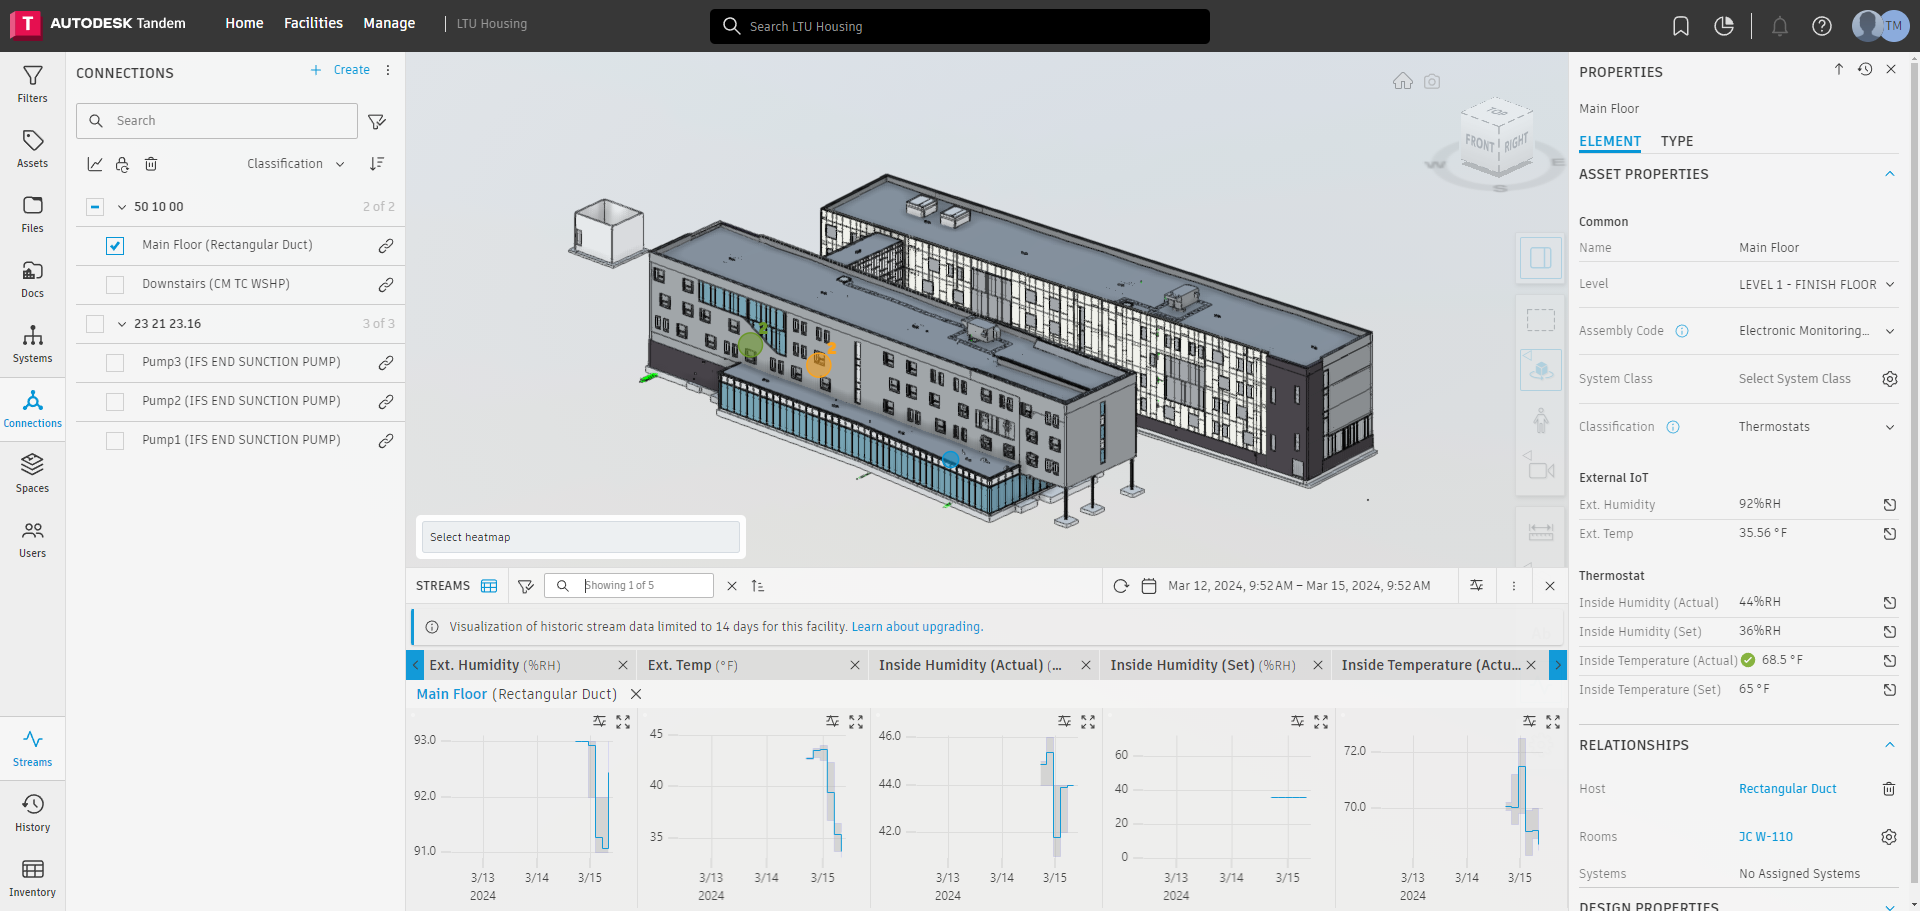
Task: Open the notifications bell
Action: 1780,26
